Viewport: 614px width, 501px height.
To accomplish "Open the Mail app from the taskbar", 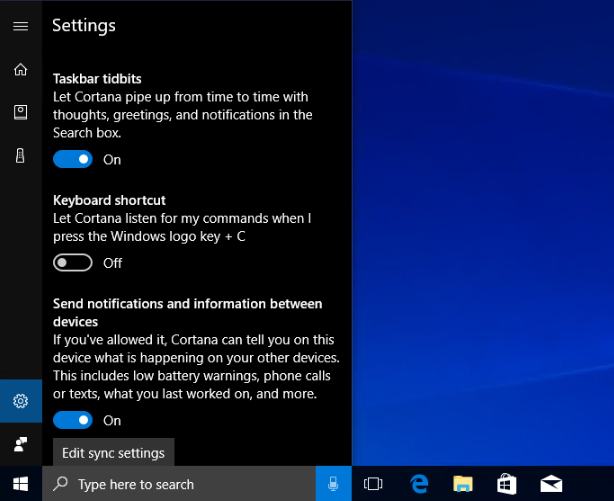I will 551,484.
